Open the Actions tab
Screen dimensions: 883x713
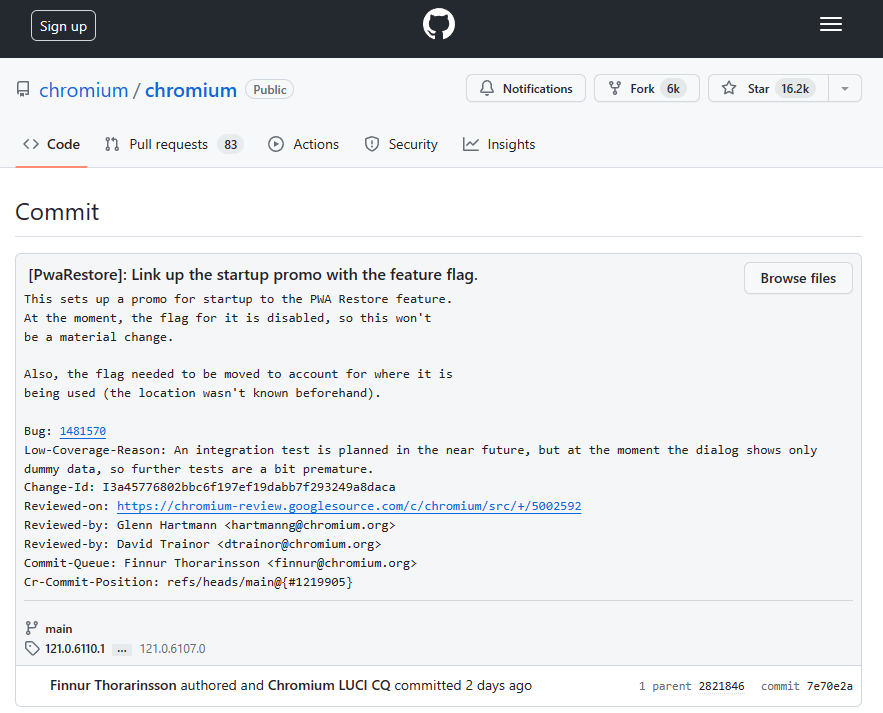click(x=304, y=144)
